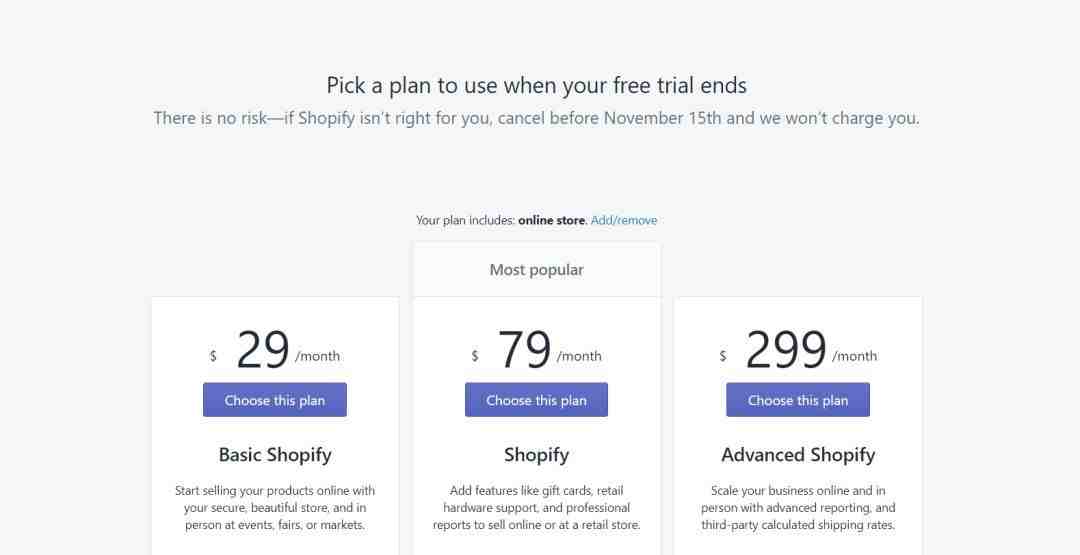Click the 'Your plan includes' label
Image resolution: width=1080 pixels, height=555 pixels.
click(466, 220)
